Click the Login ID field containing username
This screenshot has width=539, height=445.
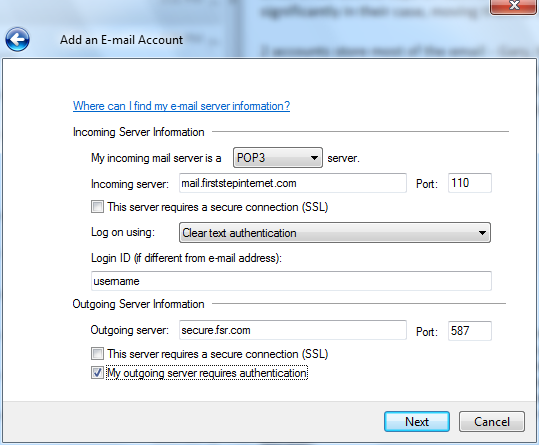click(291, 281)
